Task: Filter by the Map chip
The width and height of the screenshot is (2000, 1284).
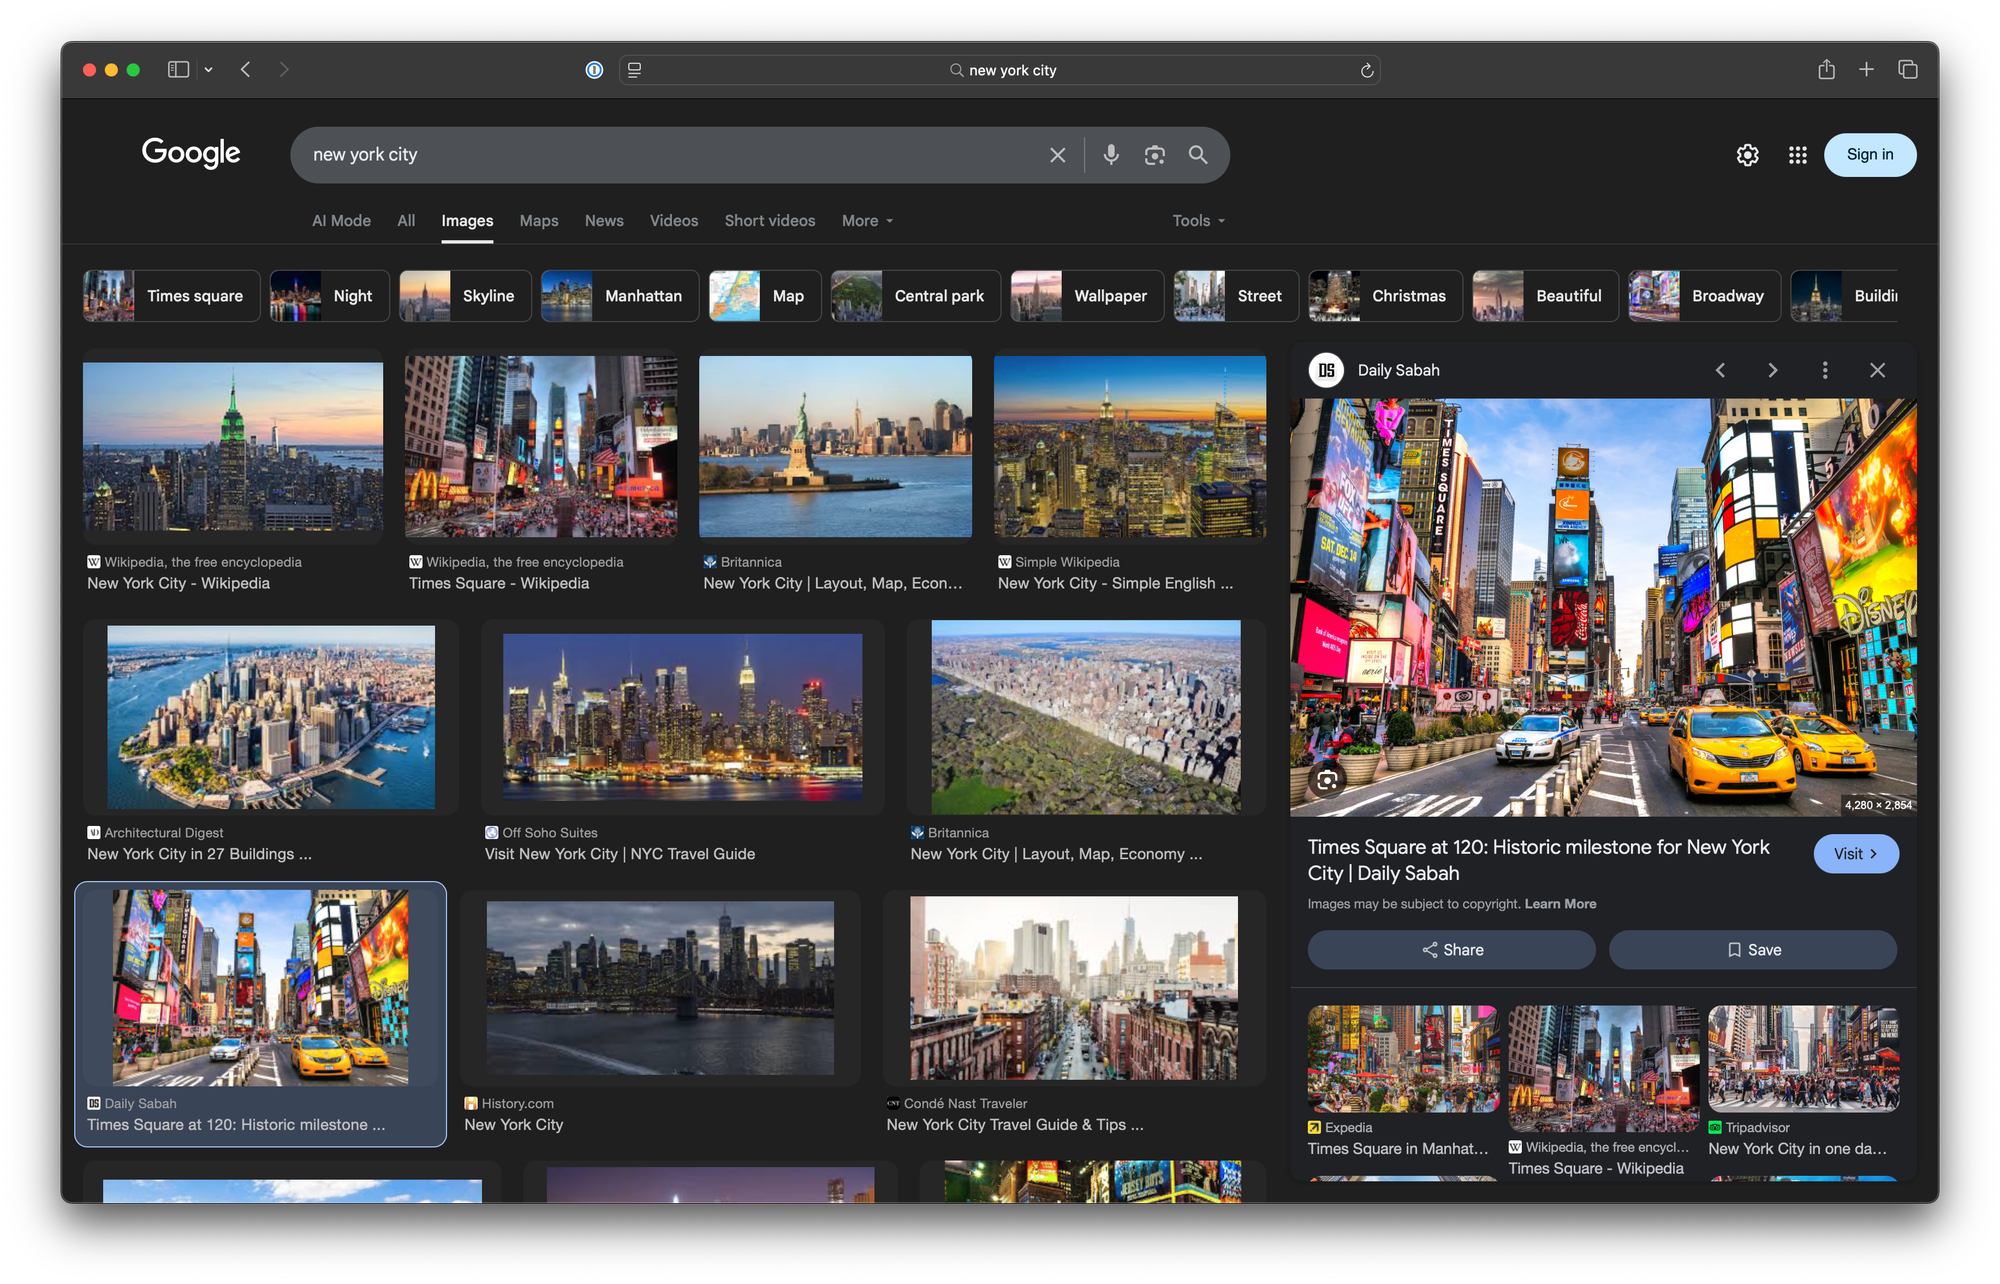Action: (765, 296)
